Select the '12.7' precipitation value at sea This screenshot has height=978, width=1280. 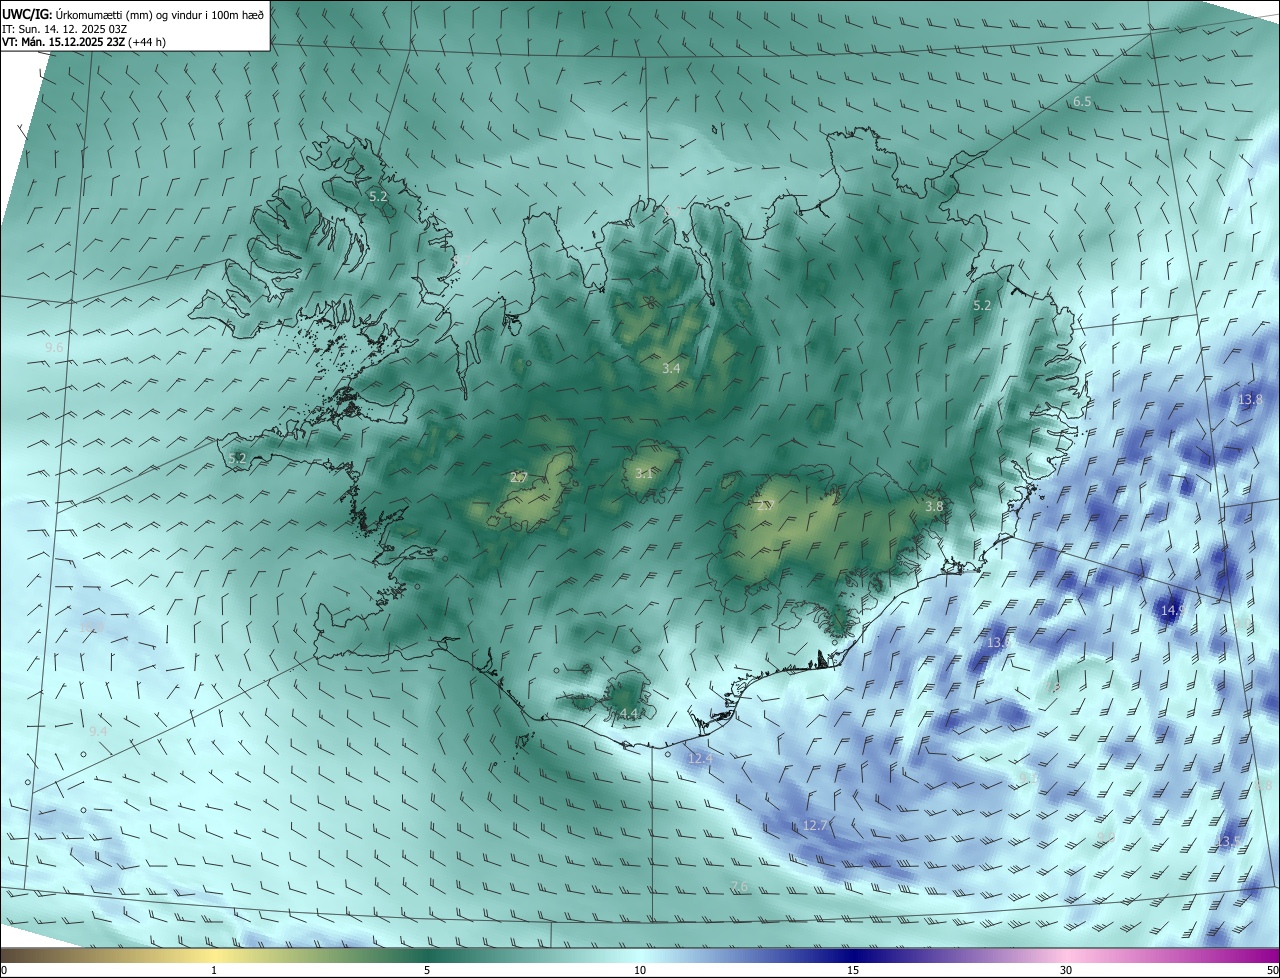point(815,825)
